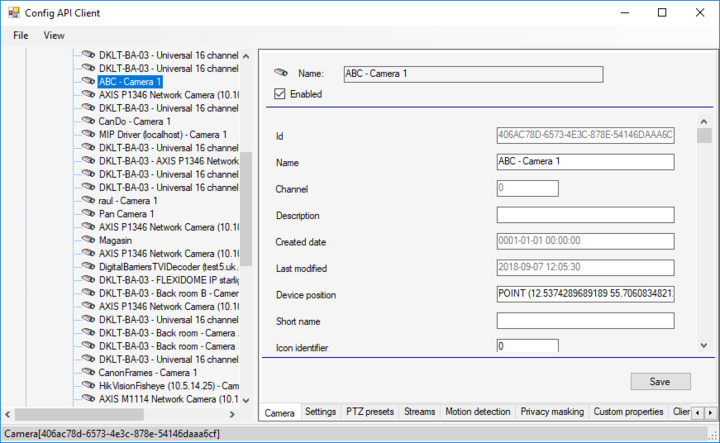Open the Motion detection tab
The width and height of the screenshot is (720, 443).
pyautogui.click(x=477, y=411)
